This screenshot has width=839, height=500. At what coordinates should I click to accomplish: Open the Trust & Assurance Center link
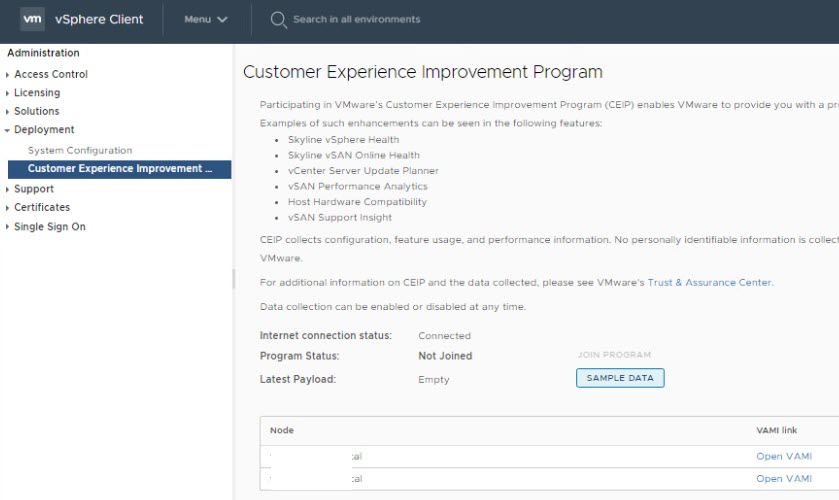pos(709,283)
